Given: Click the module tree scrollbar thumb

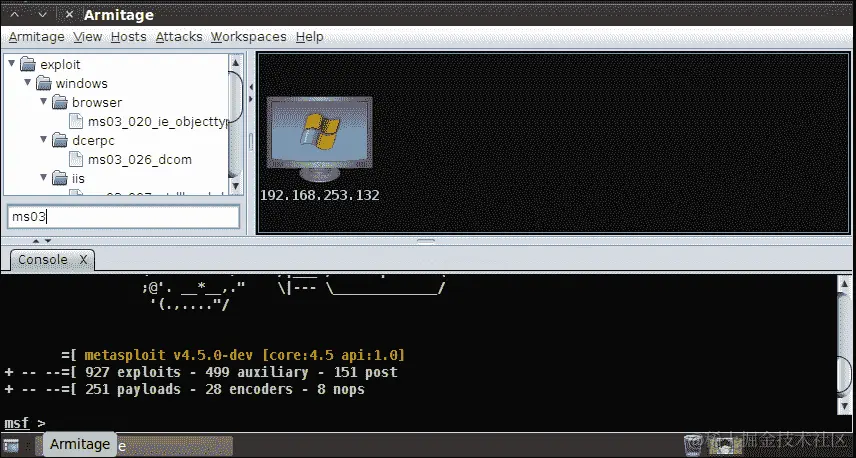Looking at the screenshot, I should pyautogui.click(x=235, y=96).
